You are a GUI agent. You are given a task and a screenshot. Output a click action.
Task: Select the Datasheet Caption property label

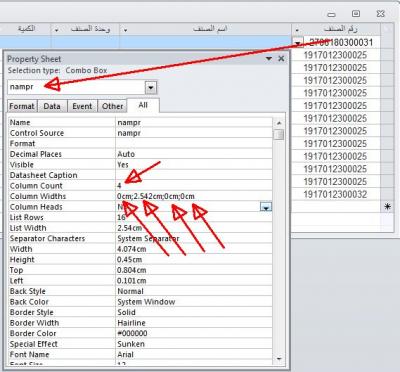tap(43, 175)
